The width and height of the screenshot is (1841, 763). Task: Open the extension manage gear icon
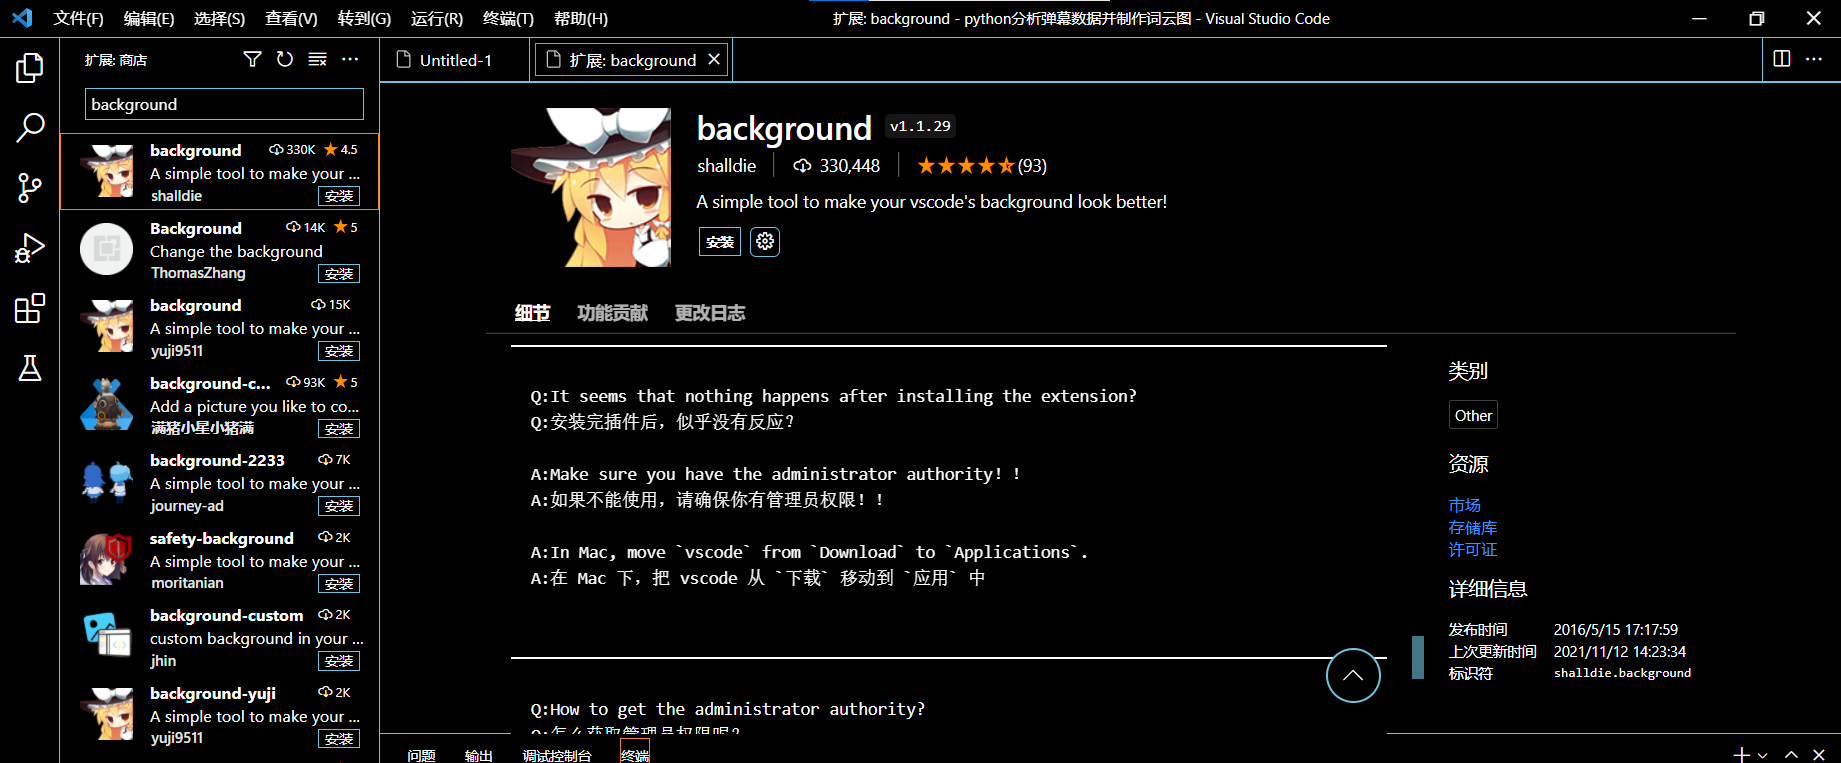765,241
